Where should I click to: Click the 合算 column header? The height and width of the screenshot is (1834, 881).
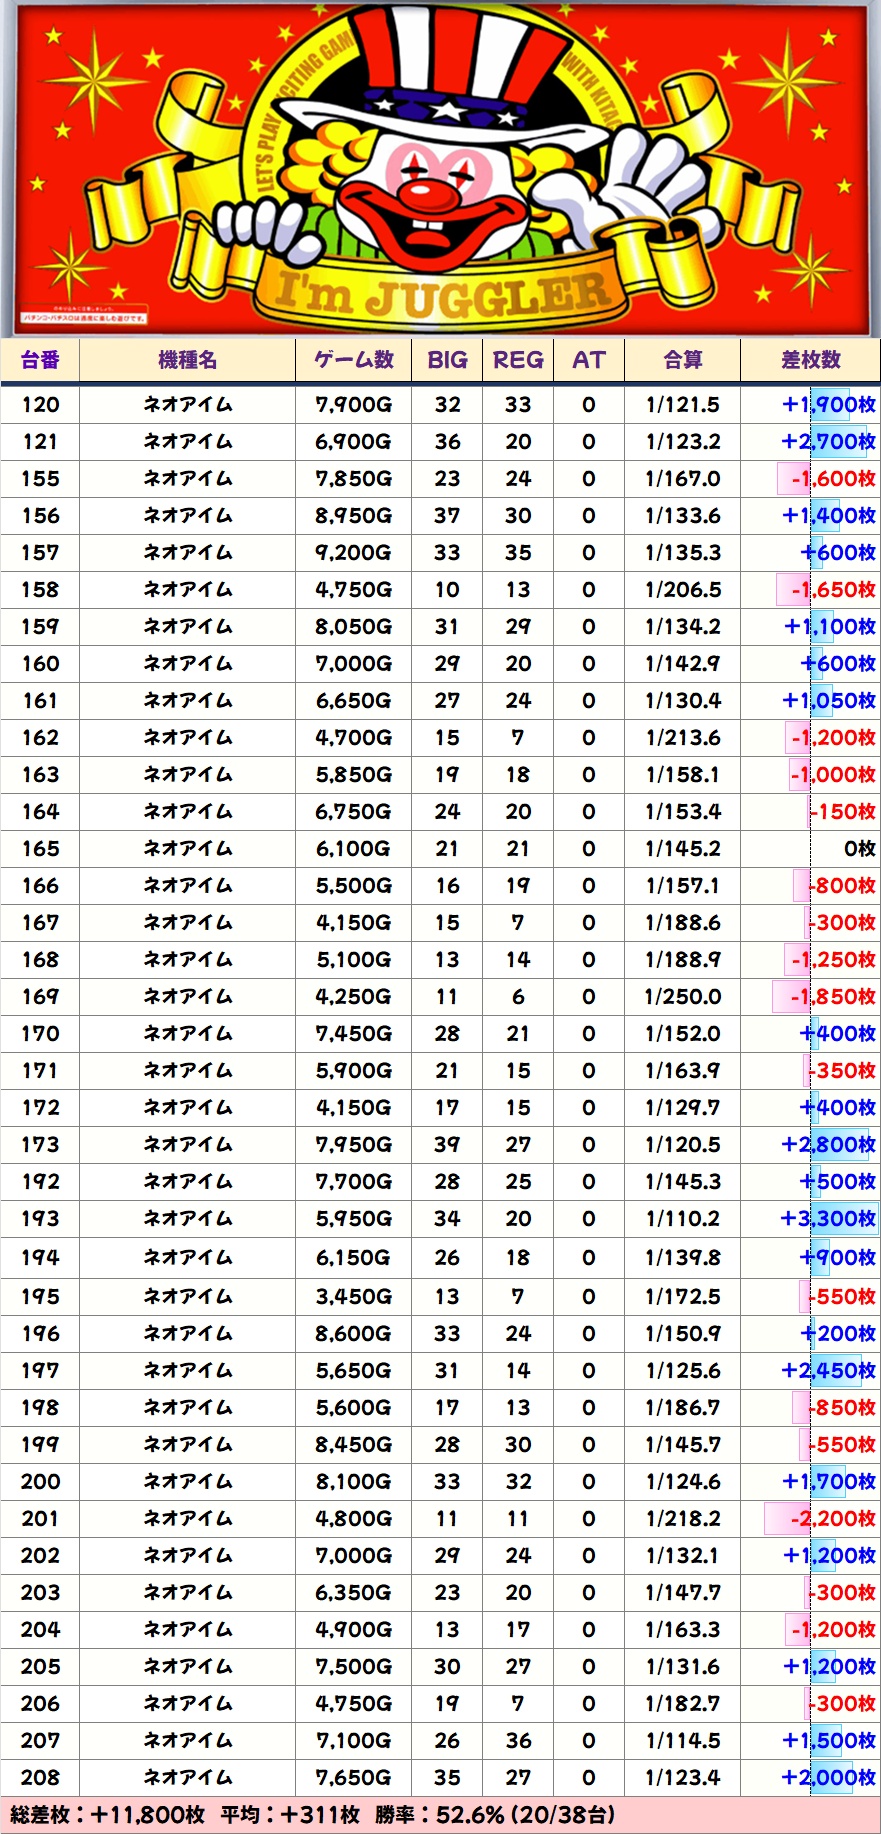pos(682,360)
